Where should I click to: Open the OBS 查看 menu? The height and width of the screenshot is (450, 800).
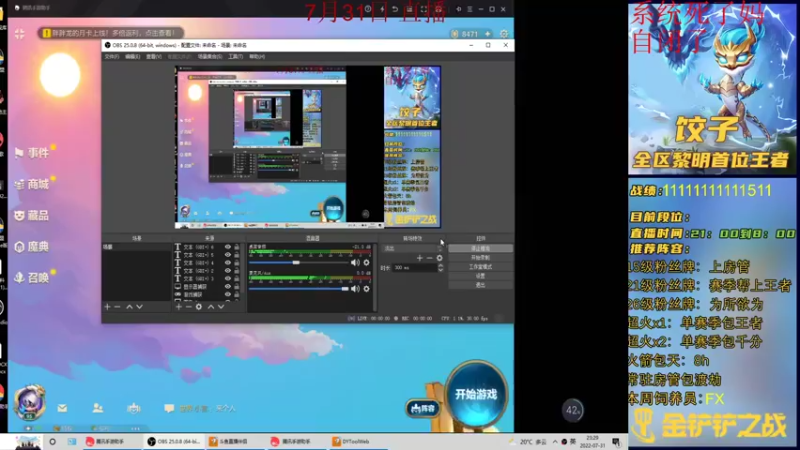point(154,57)
